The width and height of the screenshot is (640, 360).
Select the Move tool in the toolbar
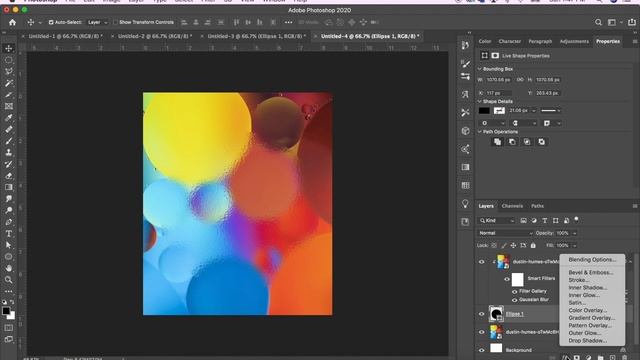[9, 48]
